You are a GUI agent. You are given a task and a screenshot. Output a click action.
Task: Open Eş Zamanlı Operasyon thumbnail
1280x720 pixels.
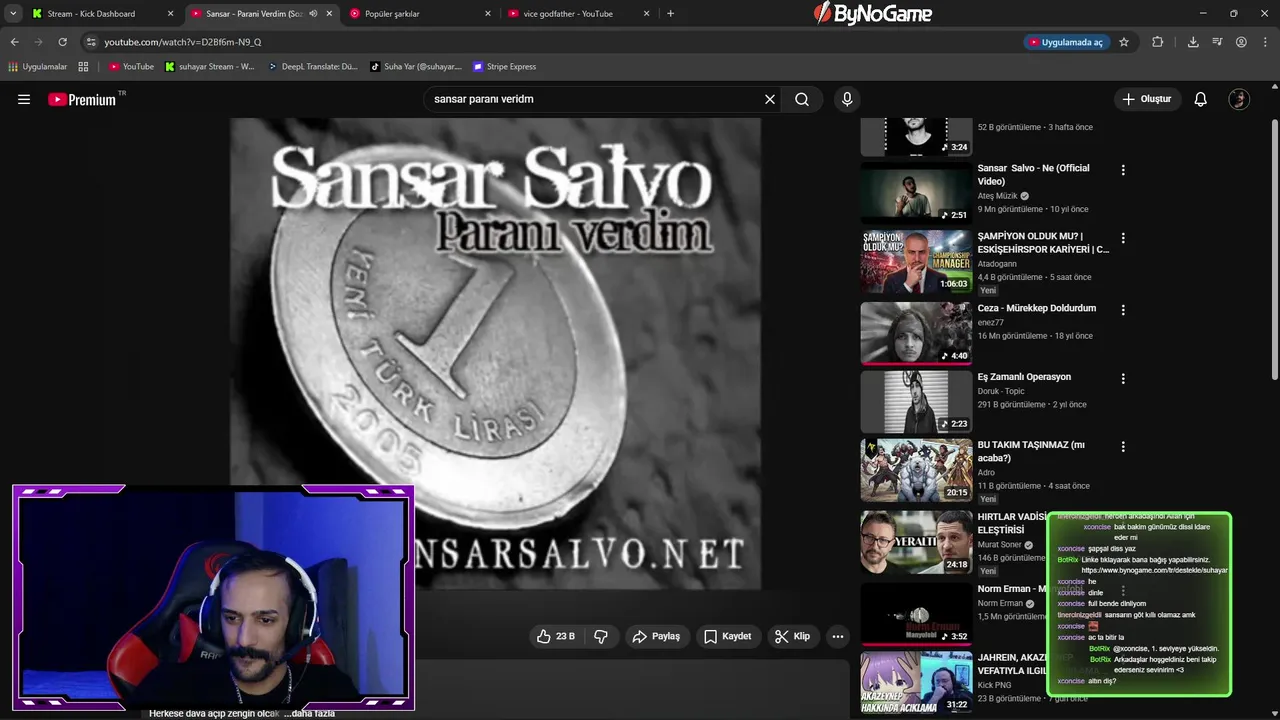916,401
